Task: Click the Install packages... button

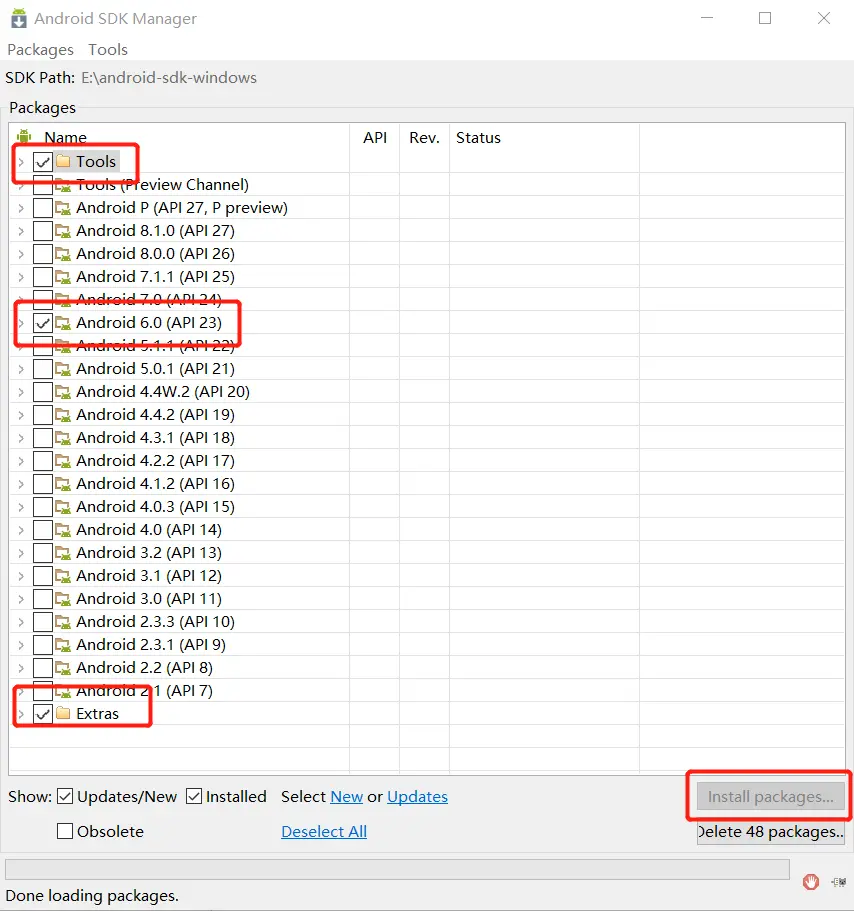Action: (770, 796)
